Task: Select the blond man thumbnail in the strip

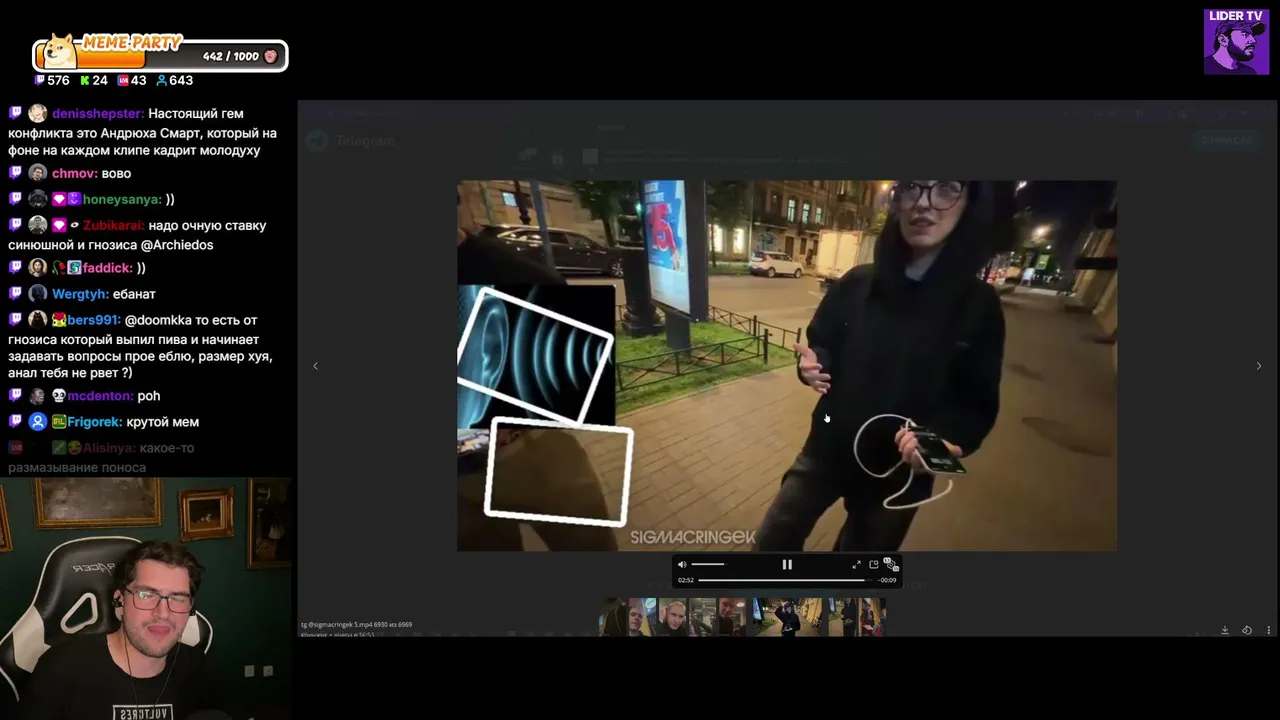Action: 672,617
